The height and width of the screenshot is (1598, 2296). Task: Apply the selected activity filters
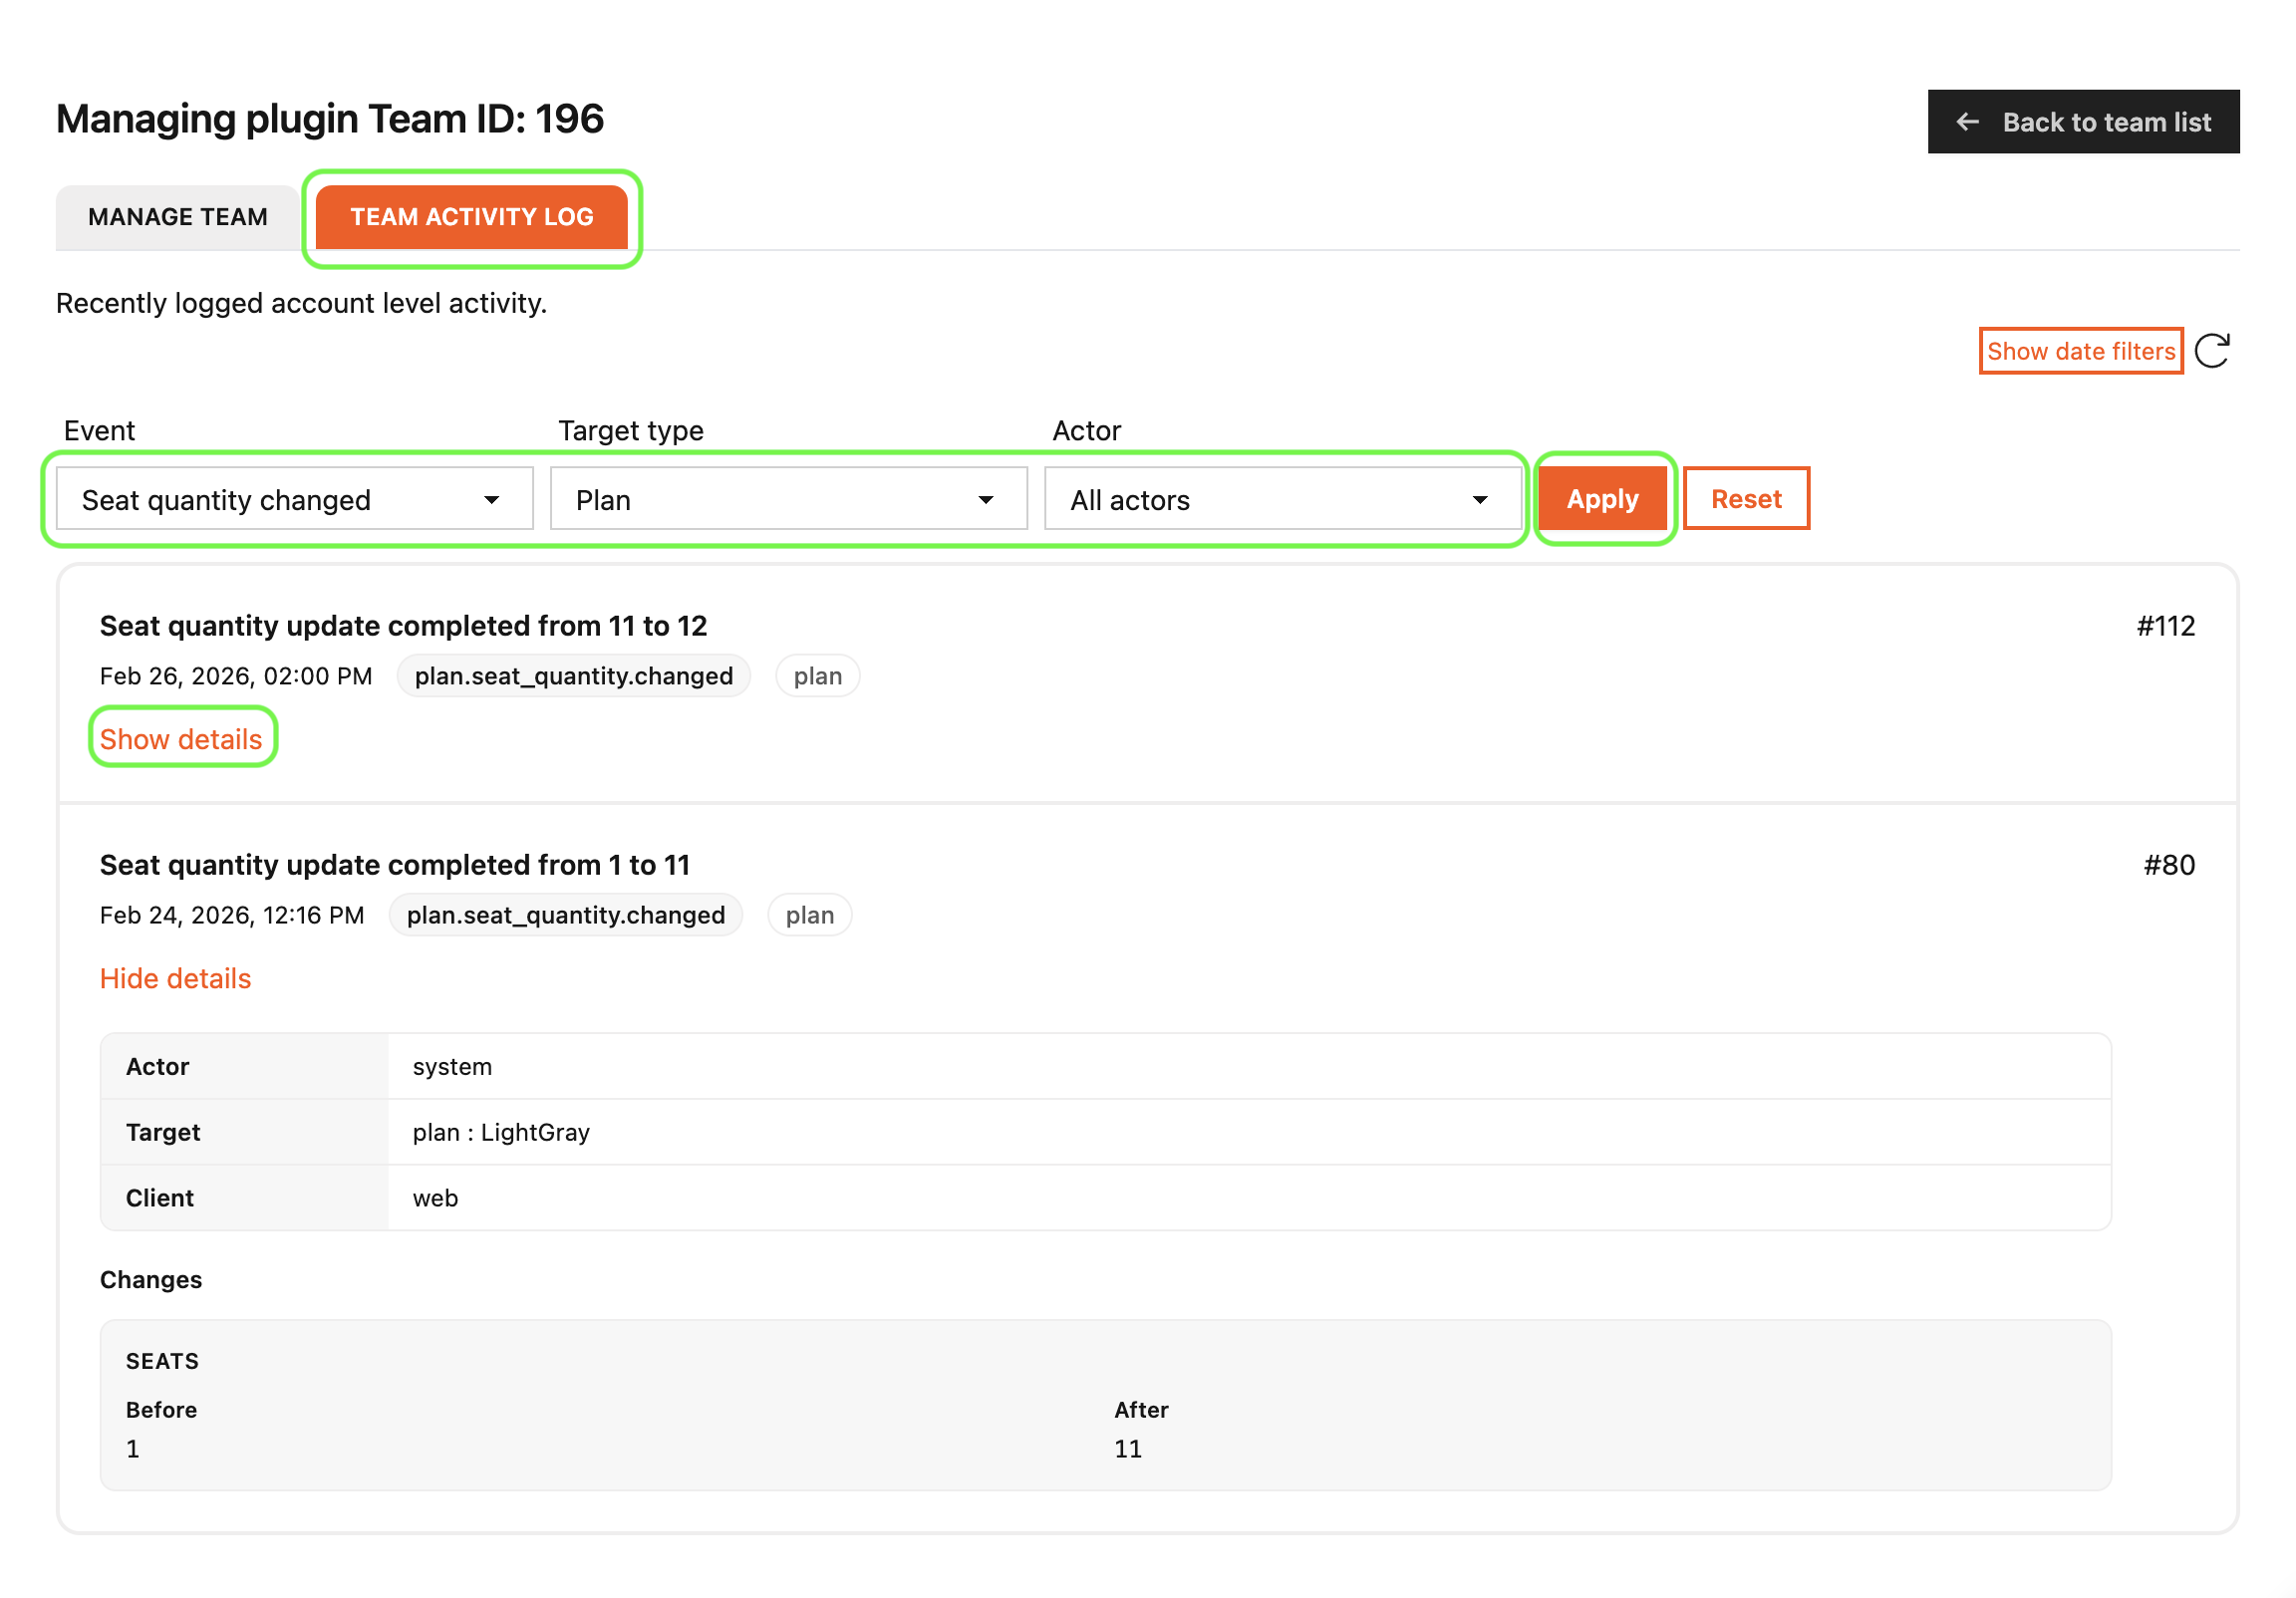(x=1602, y=498)
